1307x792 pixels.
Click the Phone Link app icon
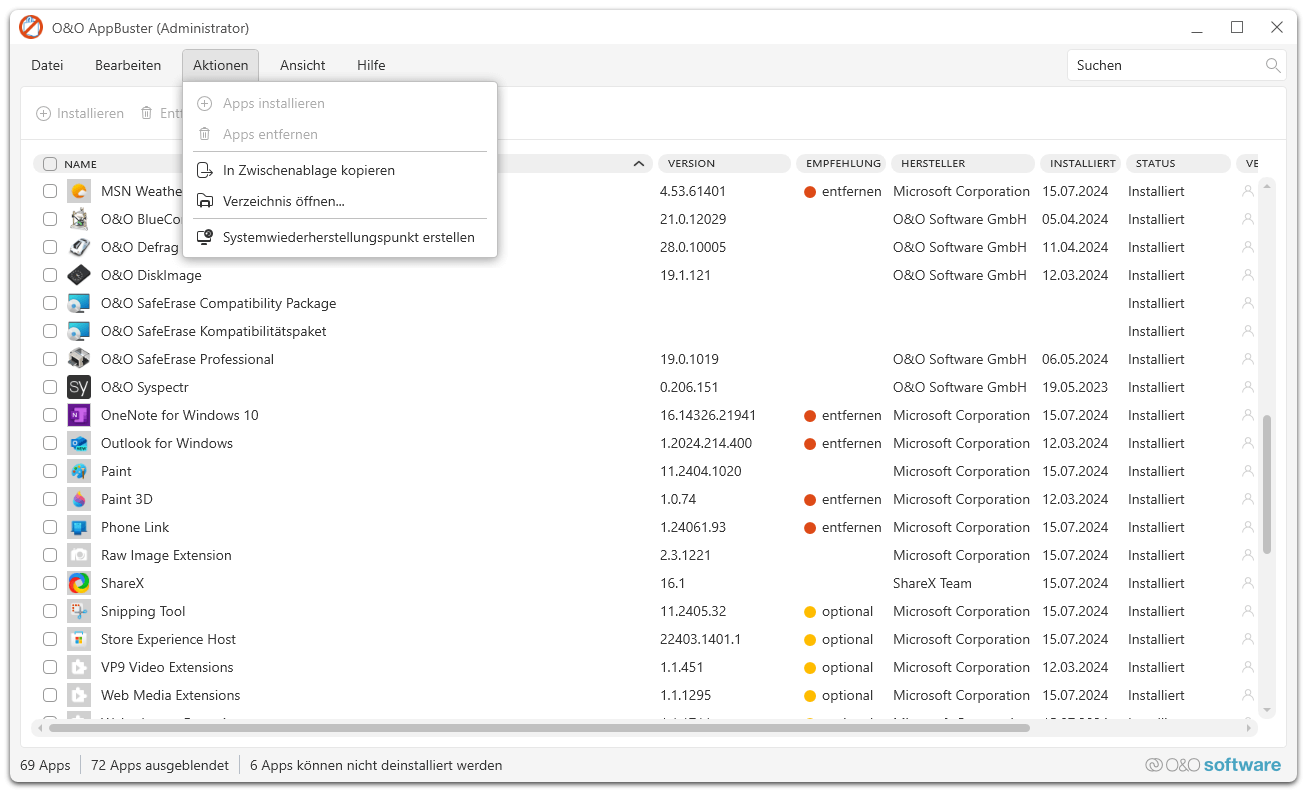[79, 527]
